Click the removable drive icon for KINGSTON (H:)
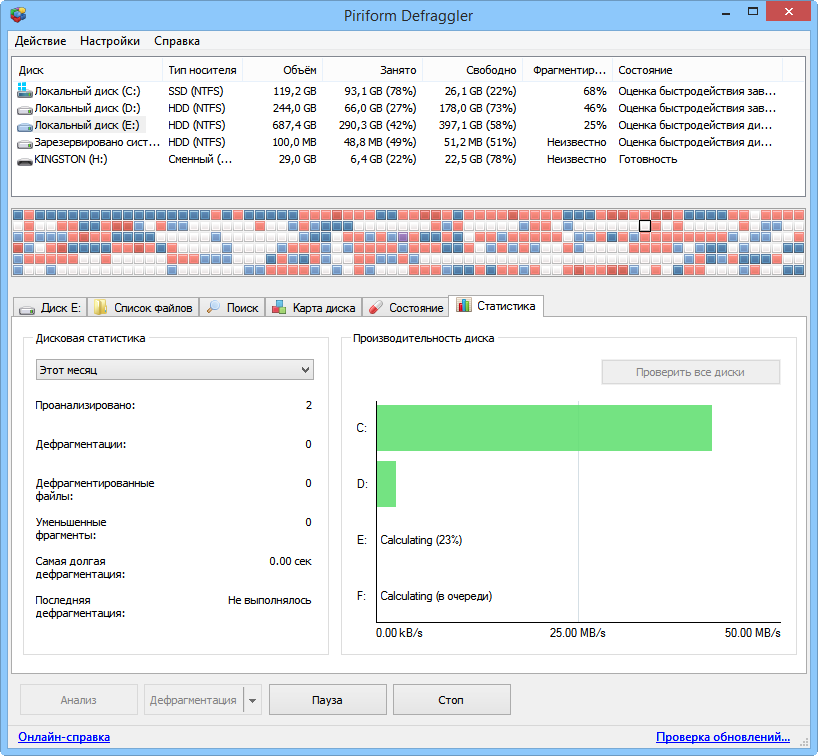818x756 pixels. [25, 161]
